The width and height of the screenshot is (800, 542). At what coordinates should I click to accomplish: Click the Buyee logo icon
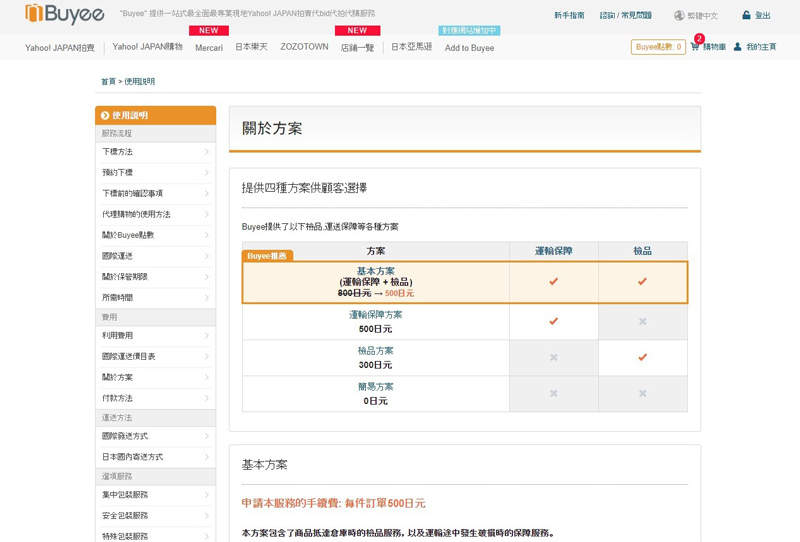(33, 13)
